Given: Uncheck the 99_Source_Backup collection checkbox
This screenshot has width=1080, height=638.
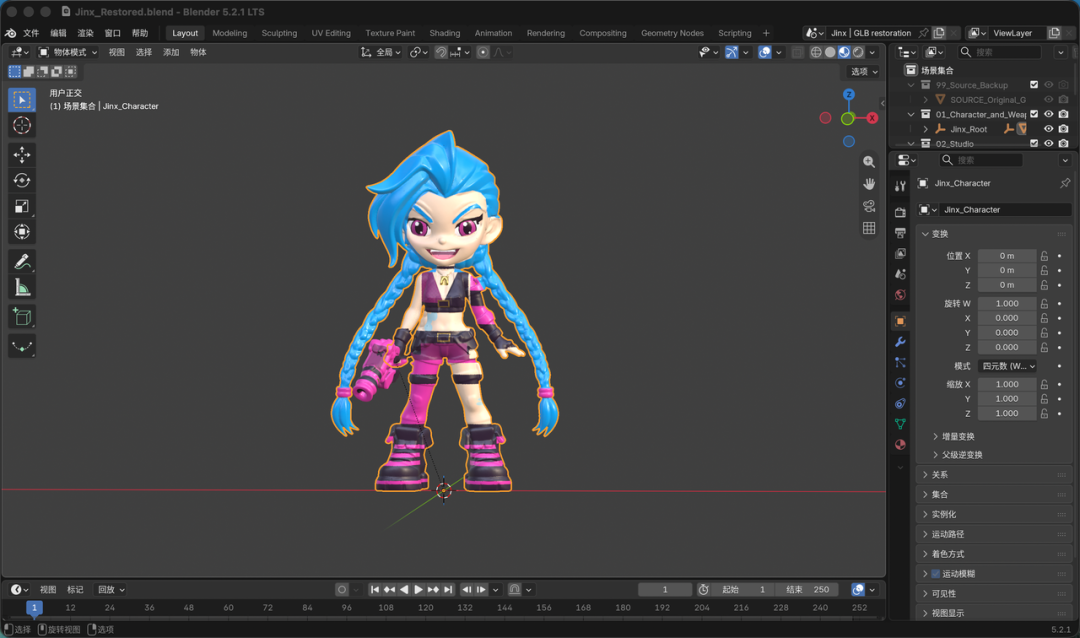Looking at the screenshot, I should click(x=1034, y=85).
